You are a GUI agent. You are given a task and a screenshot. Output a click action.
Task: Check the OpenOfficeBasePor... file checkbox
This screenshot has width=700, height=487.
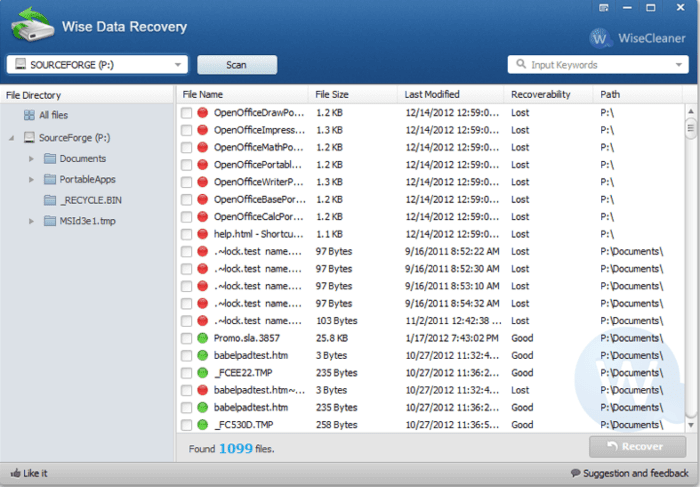[187, 200]
